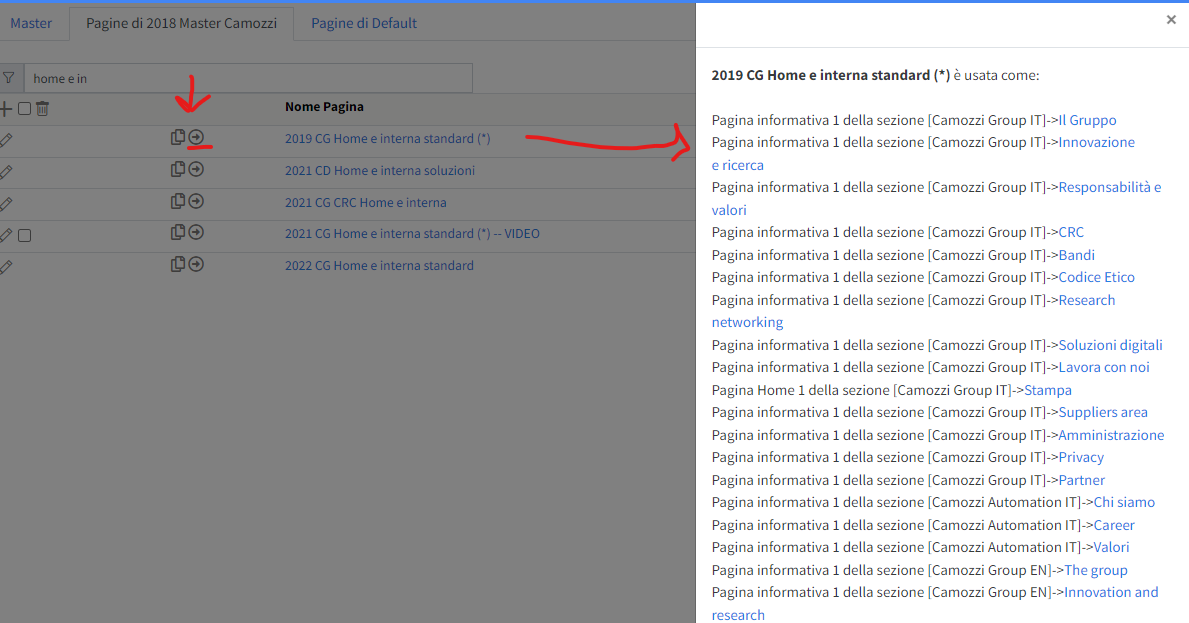This screenshot has height=623, width=1189.
Task: Open the Il Gruppo link
Action: [1087, 120]
